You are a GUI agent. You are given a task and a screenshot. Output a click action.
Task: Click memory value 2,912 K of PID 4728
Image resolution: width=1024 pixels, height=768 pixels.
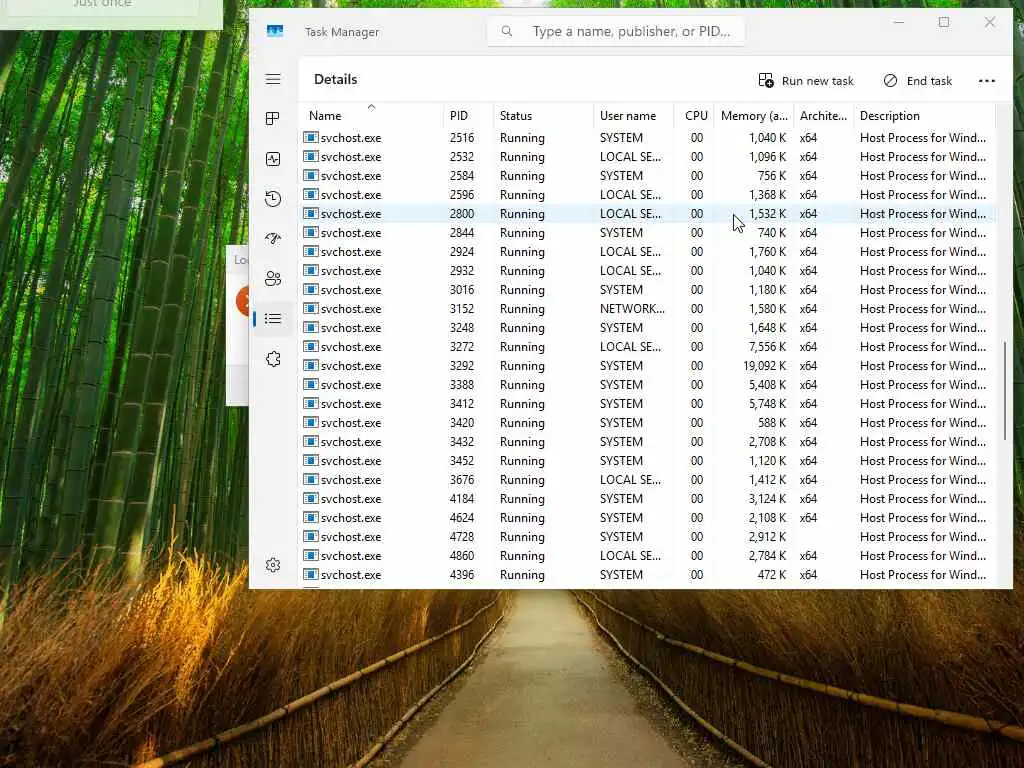(x=767, y=536)
